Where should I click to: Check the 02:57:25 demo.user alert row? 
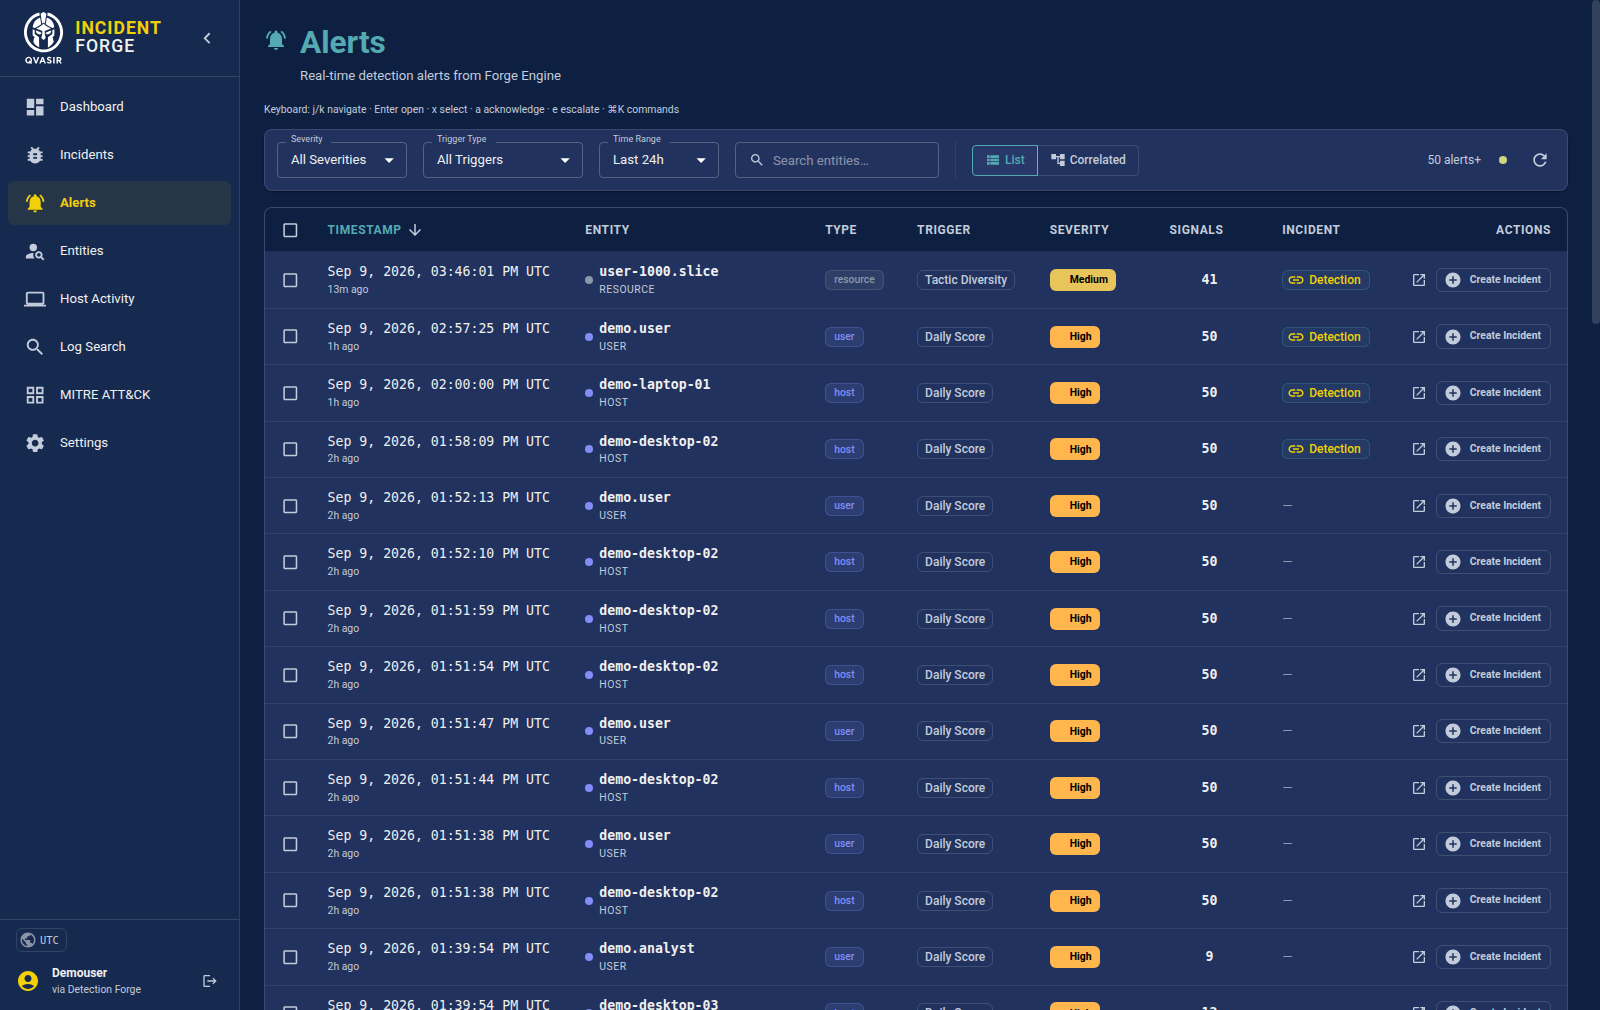point(290,337)
